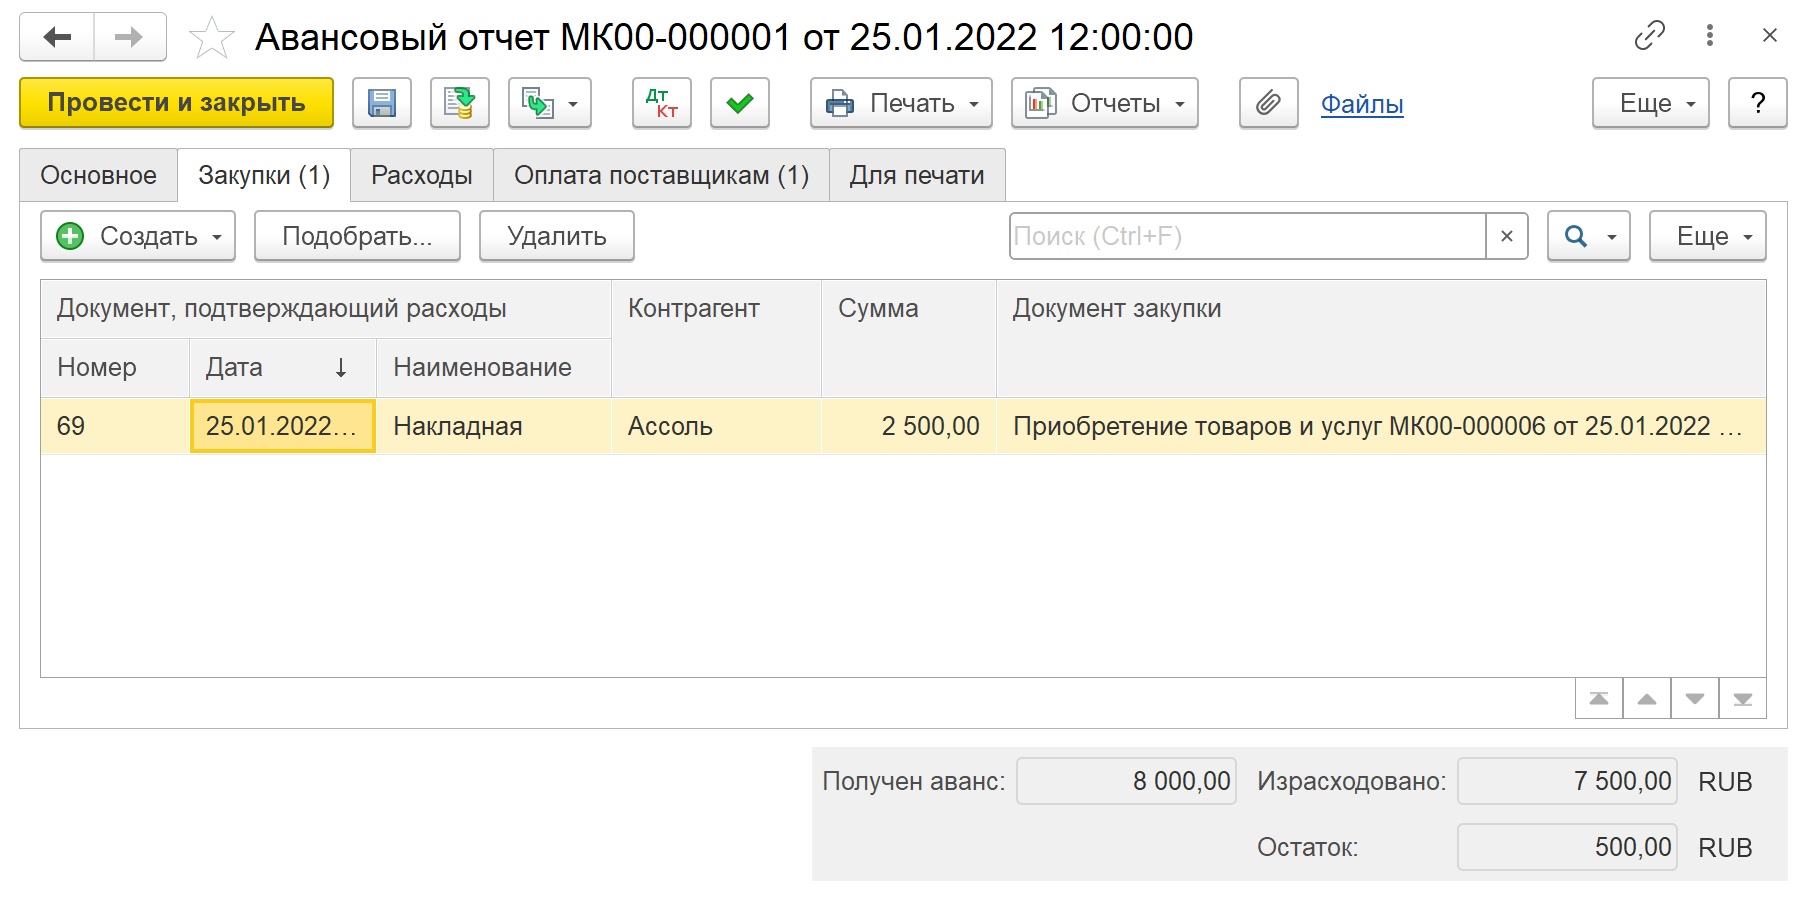This screenshot has width=1809, height=899.
Task: Click the paperclip attach file icon
Action: (1269, 103)
